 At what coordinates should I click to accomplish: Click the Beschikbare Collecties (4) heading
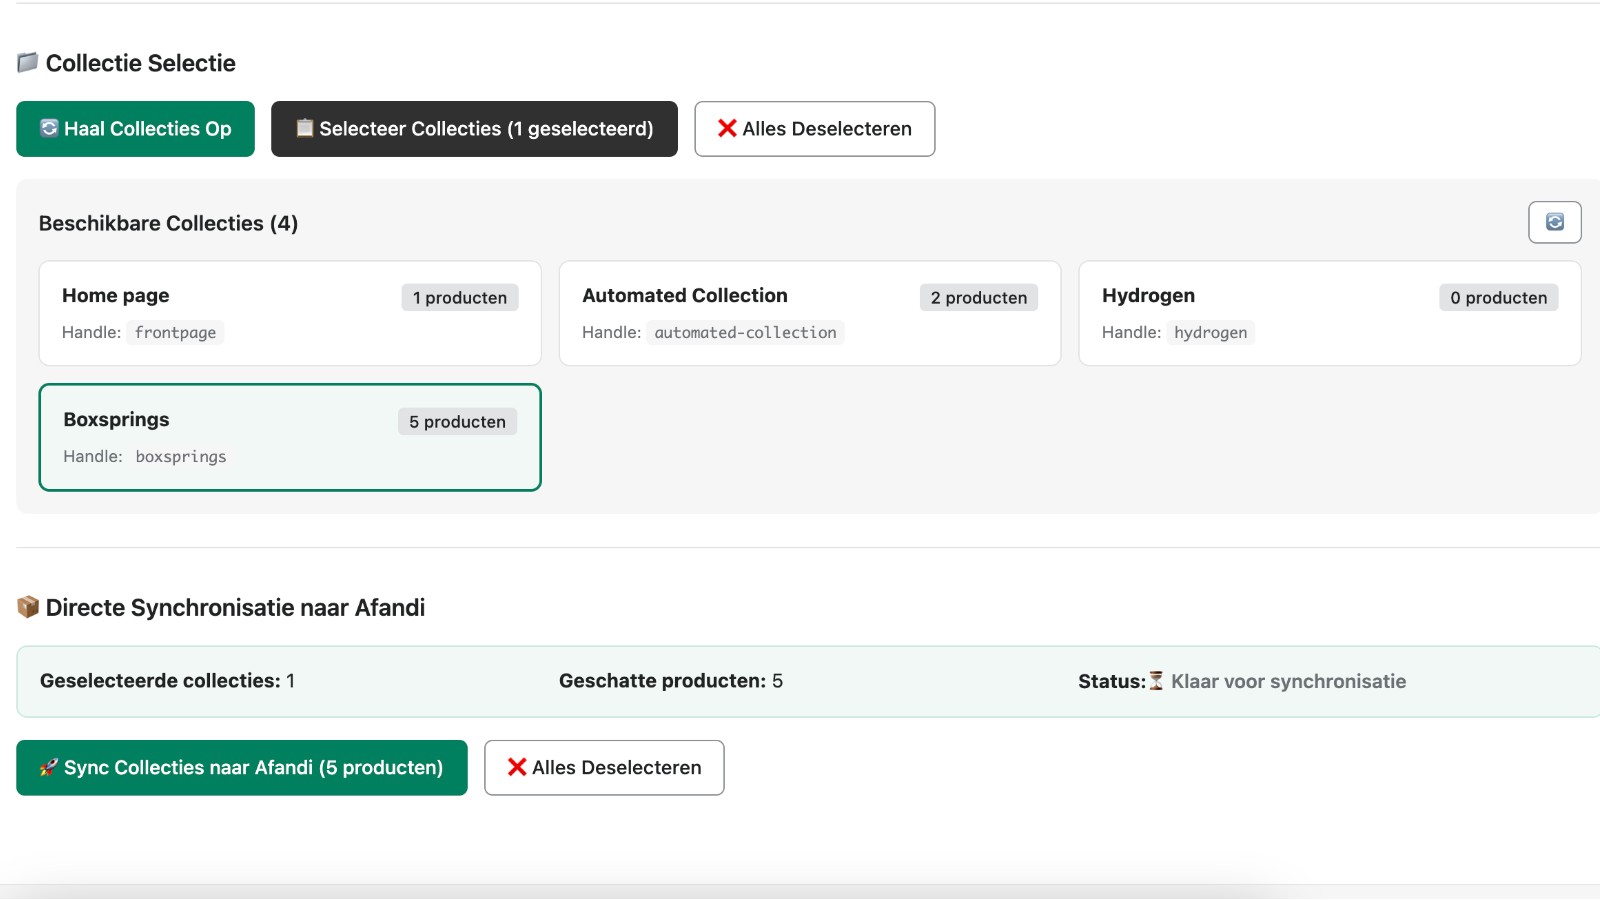click(x=167, y=223)
